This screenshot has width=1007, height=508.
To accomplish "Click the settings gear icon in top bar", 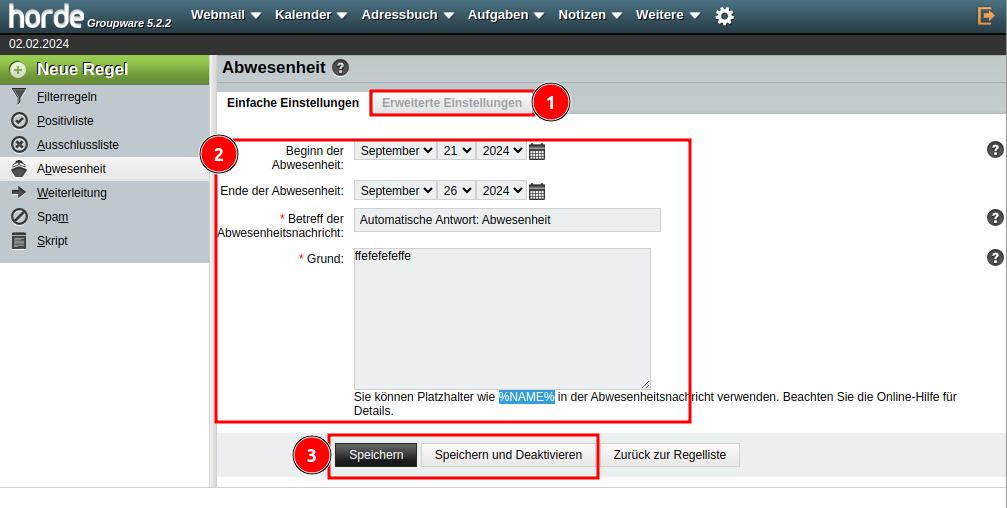I will click(x=725, y=16).
